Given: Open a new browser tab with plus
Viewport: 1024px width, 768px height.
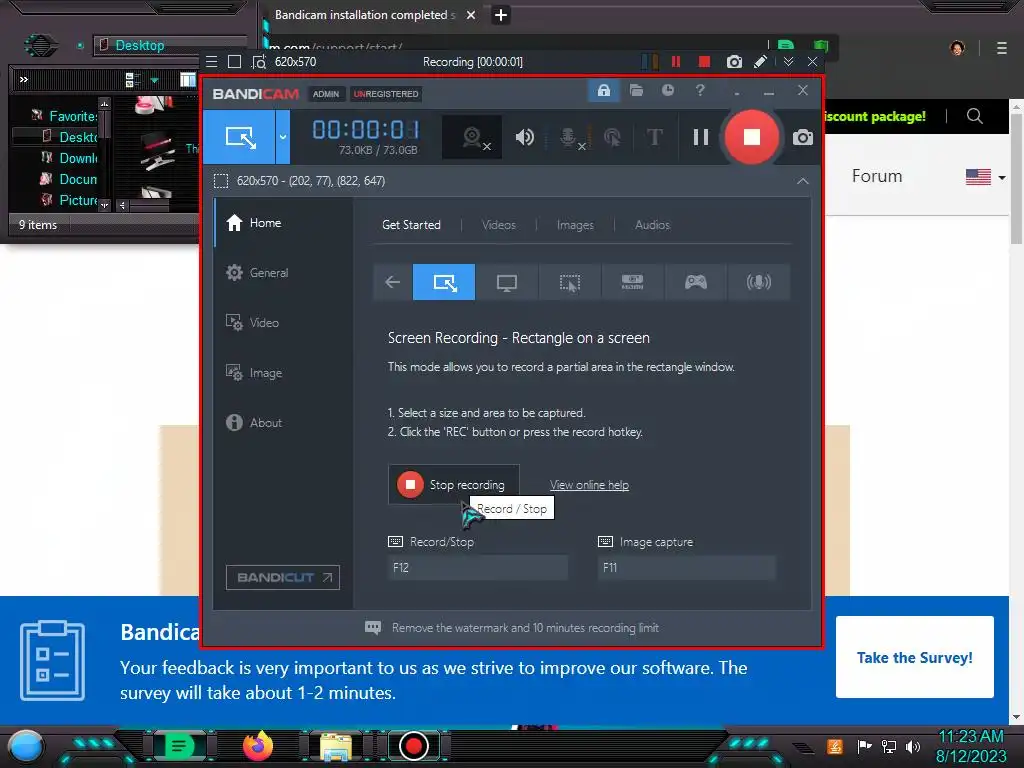Looking at the screenshot, I should coord(501,15).
